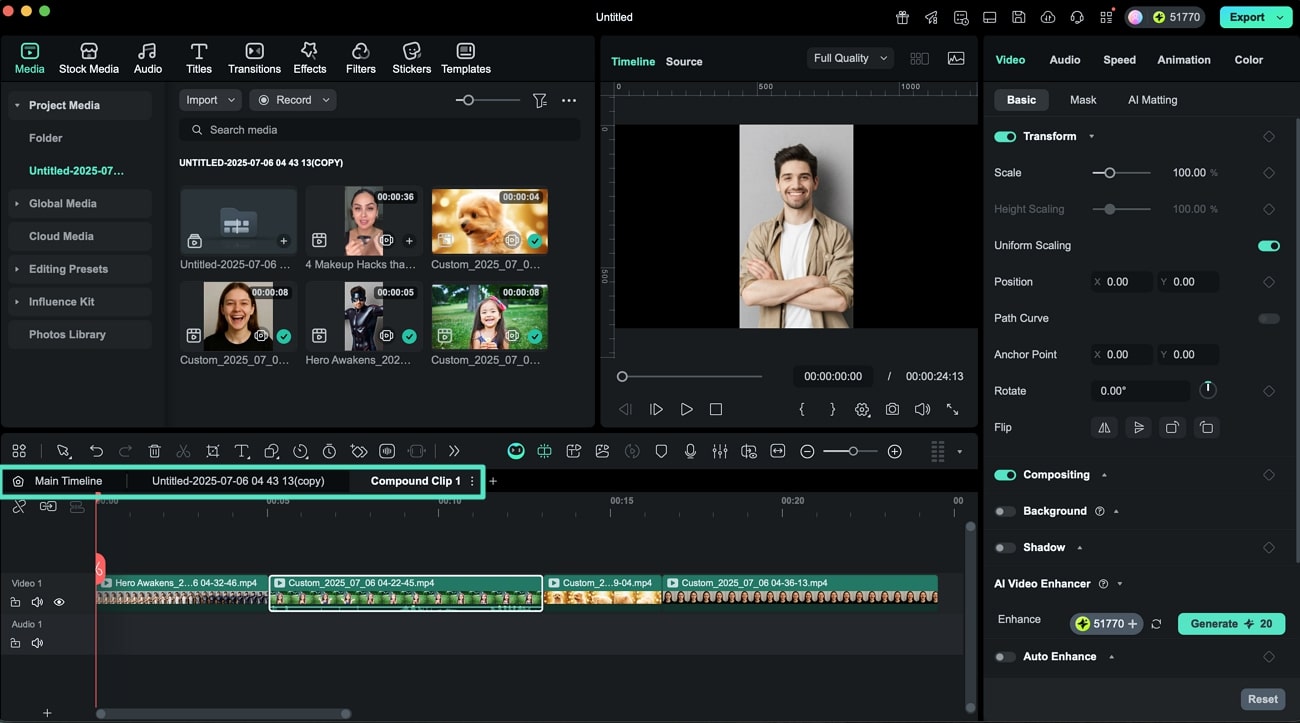Screen dimensions: 1300x723
Task: Open the Full Quality dropdown
Action: pos(850,58)
